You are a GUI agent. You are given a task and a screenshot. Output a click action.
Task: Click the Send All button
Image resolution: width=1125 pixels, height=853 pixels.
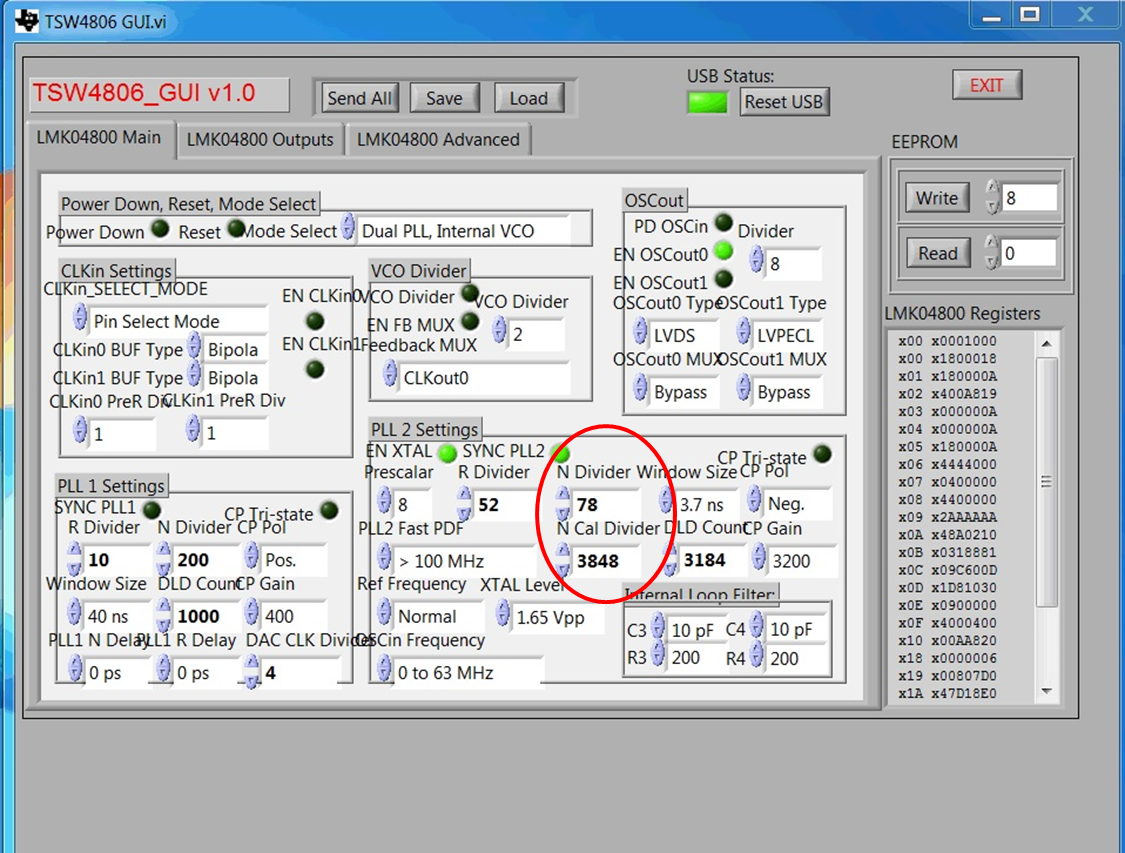[359, 98]
